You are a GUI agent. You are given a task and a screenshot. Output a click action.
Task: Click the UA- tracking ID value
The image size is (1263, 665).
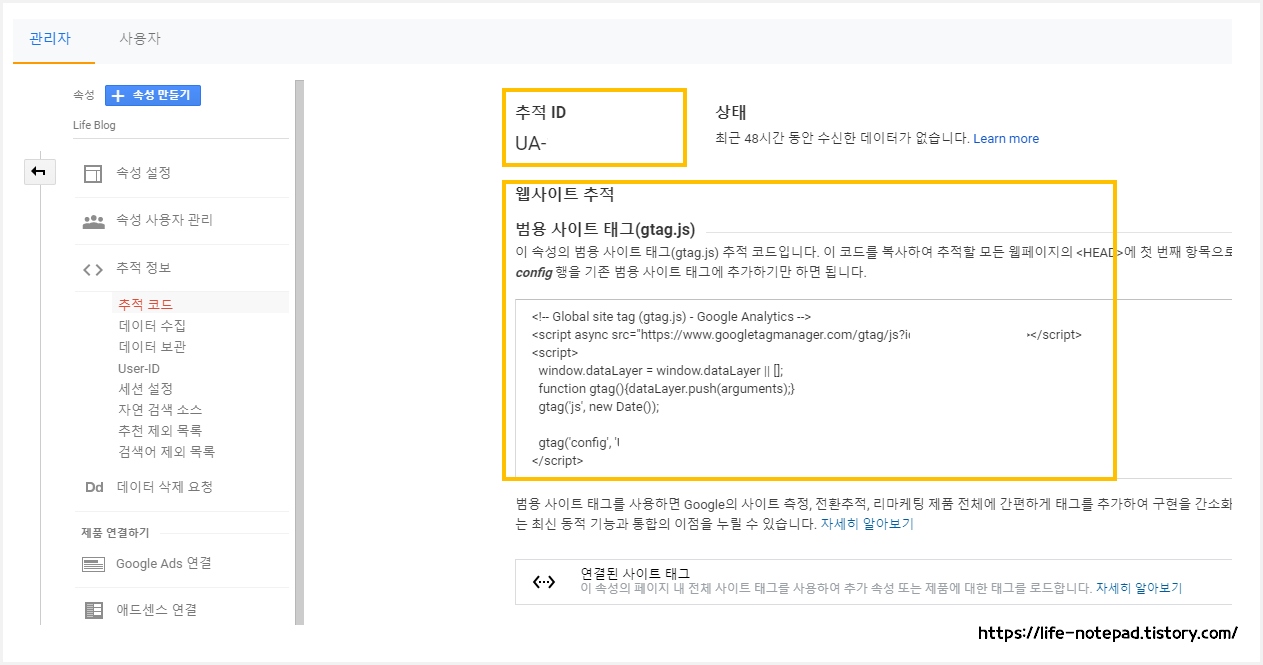(531, 143)
